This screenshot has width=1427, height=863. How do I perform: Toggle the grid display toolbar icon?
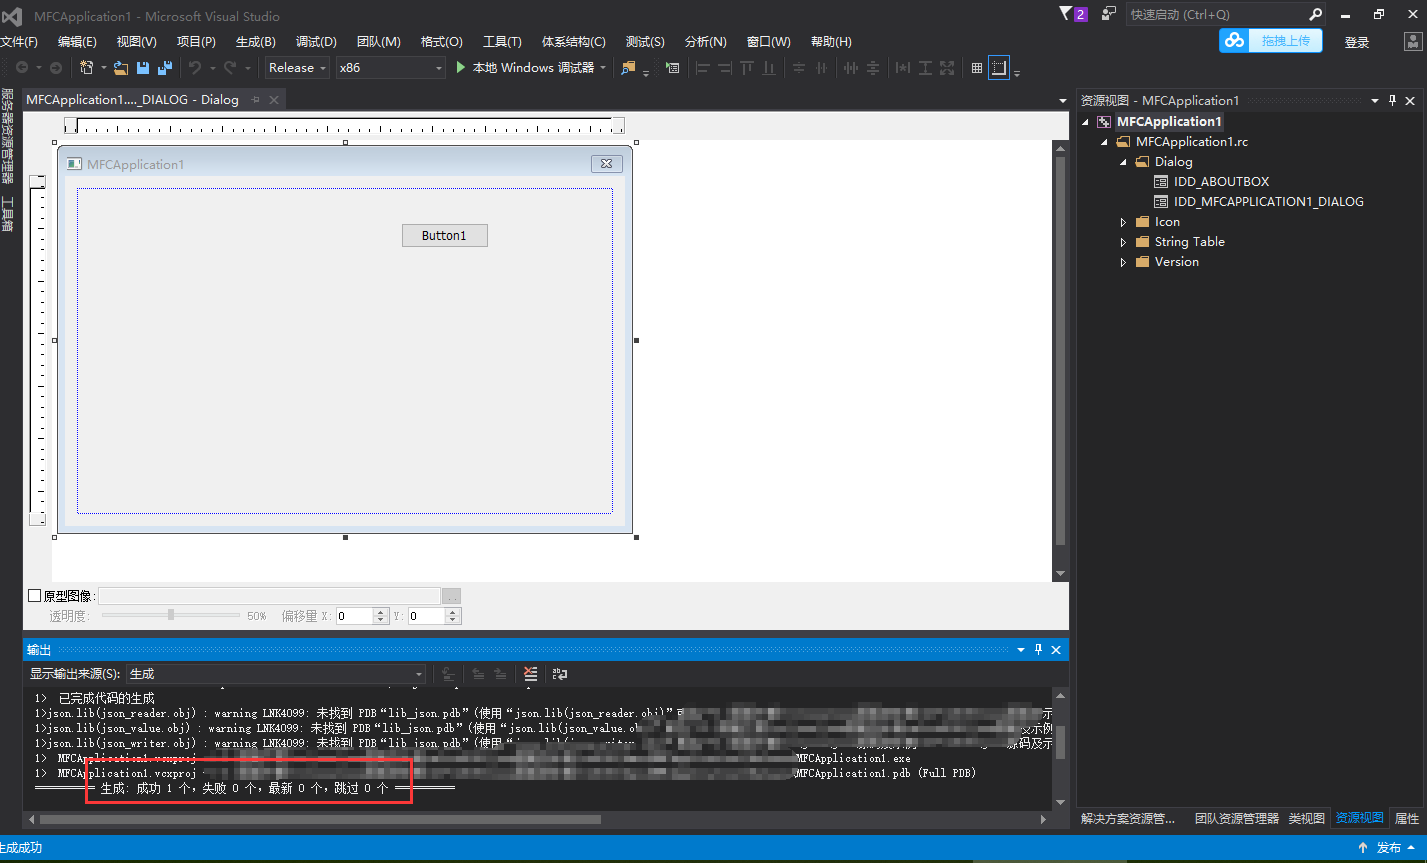click(x=977, y=68)
